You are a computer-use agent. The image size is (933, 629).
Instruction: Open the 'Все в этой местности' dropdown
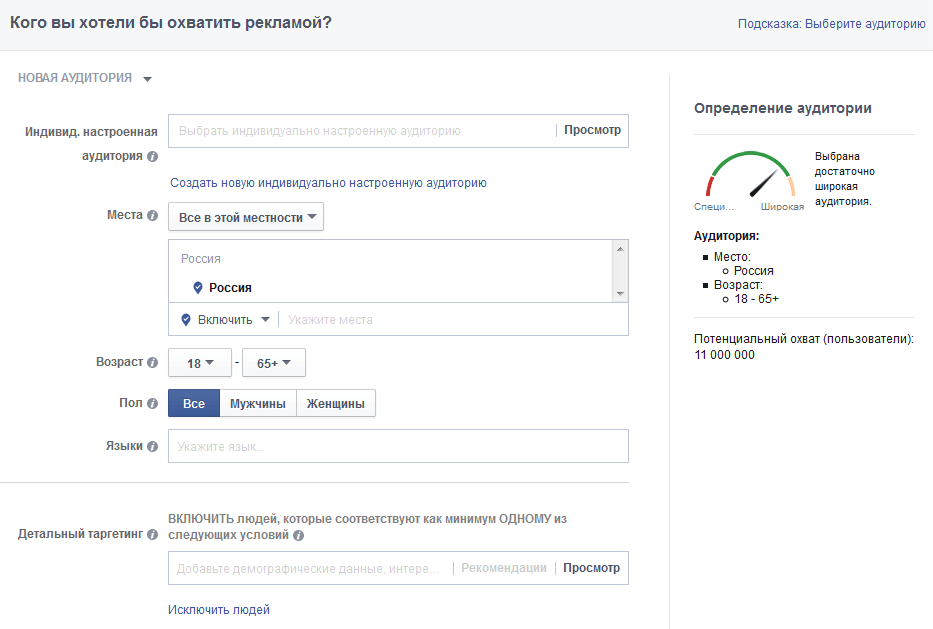[x=246, y=217]
